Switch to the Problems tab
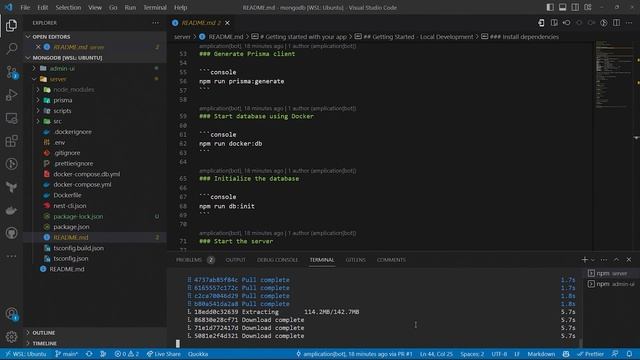640x360 pixels. pyautogui.click(x=195, y=260)
